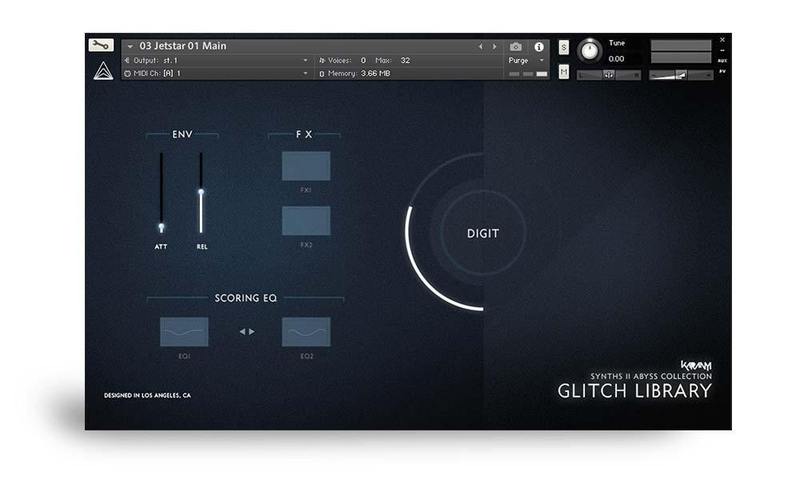Click the aux button at header edge
This screenshot has height=480, width=800.
click(x=722, y=61)
